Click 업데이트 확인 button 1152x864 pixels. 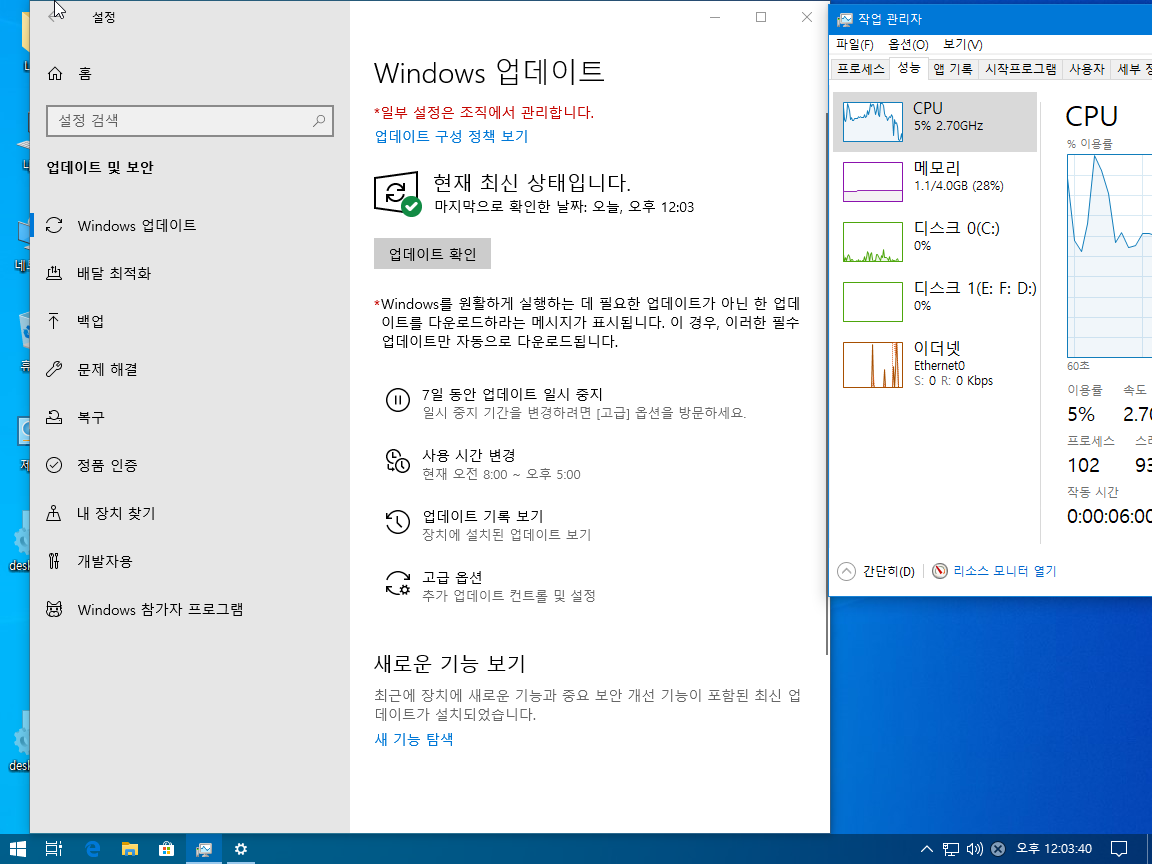[432, 253]
